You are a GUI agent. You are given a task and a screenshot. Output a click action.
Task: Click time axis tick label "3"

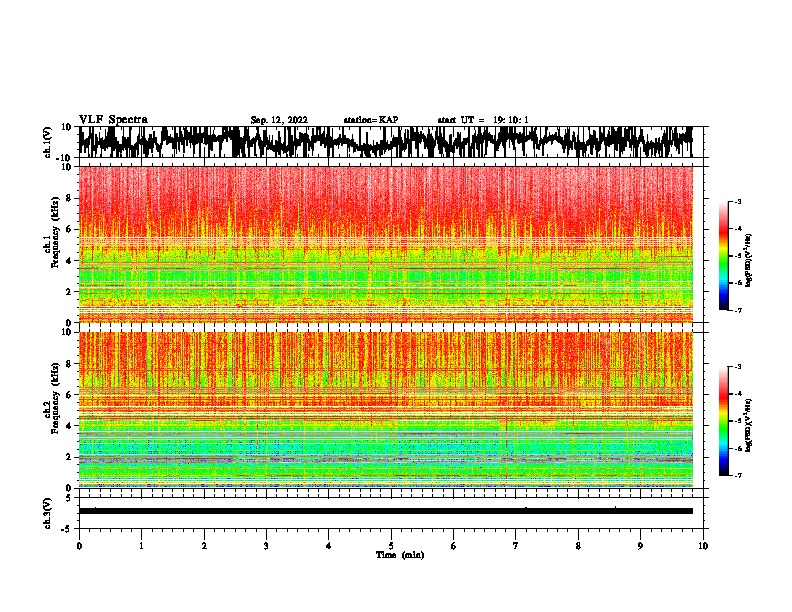[x=266, y=546]
